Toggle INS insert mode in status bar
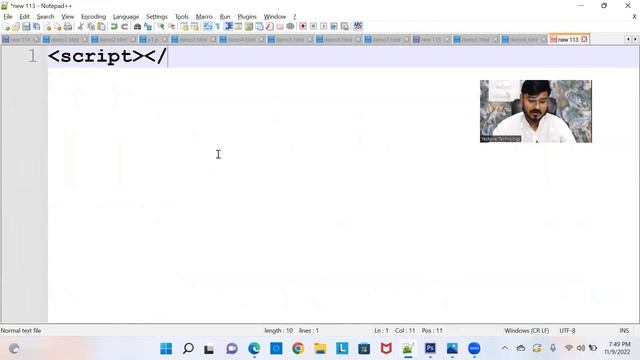Viewport: 640px width, 360px height. point(624,331)
